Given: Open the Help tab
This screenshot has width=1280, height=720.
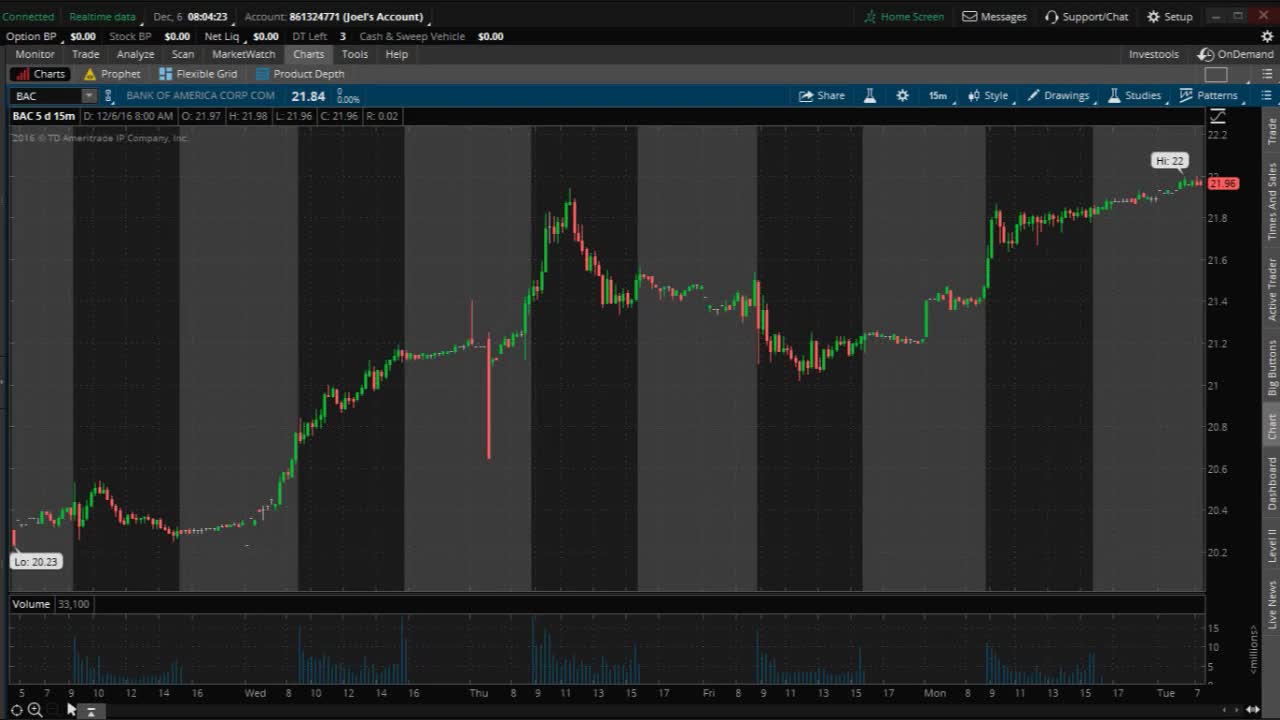Looking at the screenshot, I should (397, 54).
